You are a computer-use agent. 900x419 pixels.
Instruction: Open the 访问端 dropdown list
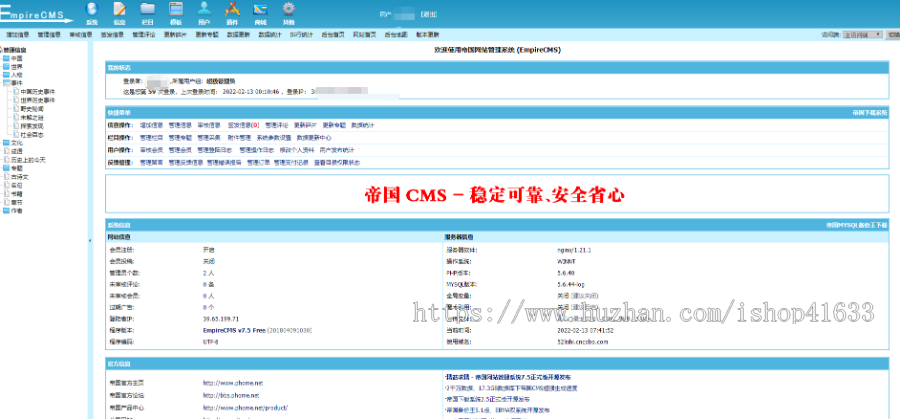pyautogui.click(x=862, y=34)
